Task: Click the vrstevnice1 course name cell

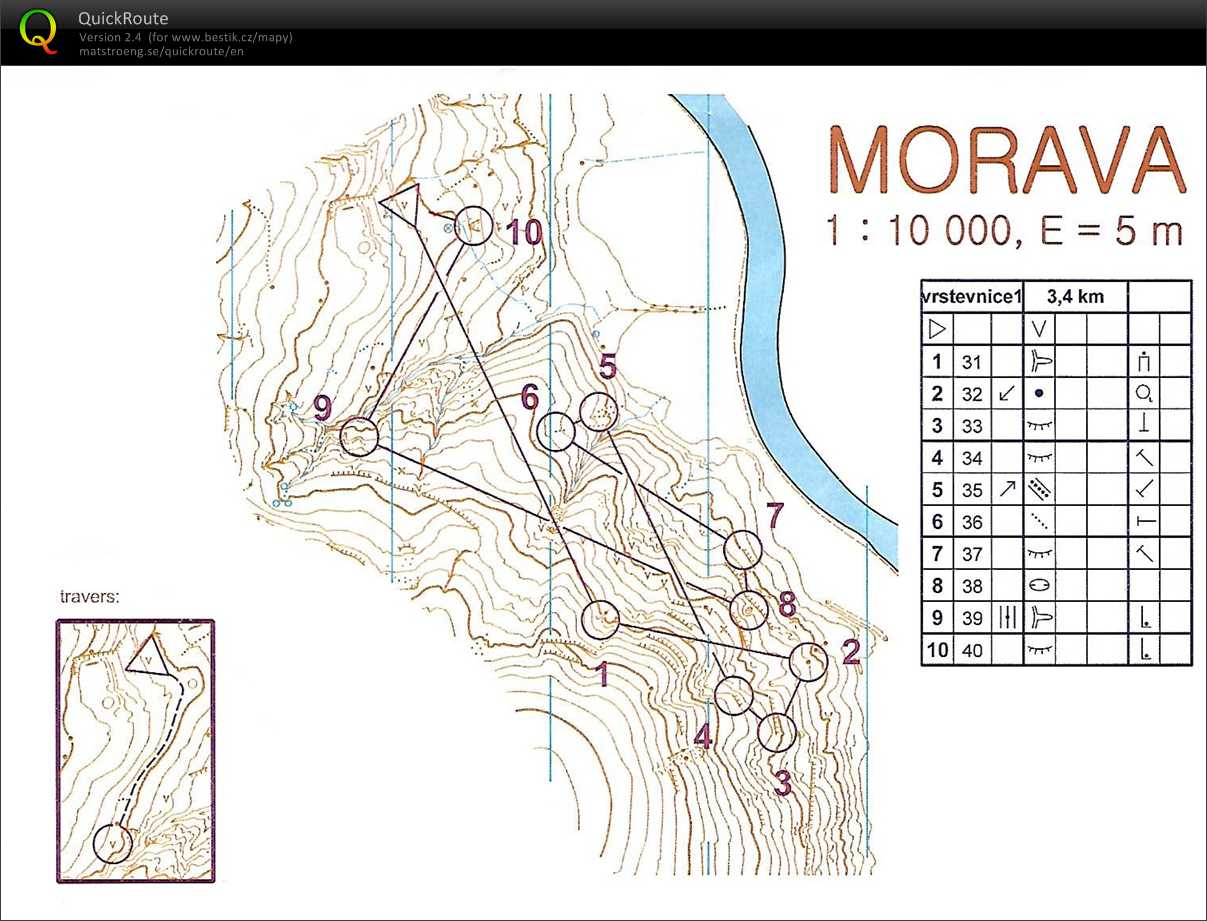Action: coord(971,297)
